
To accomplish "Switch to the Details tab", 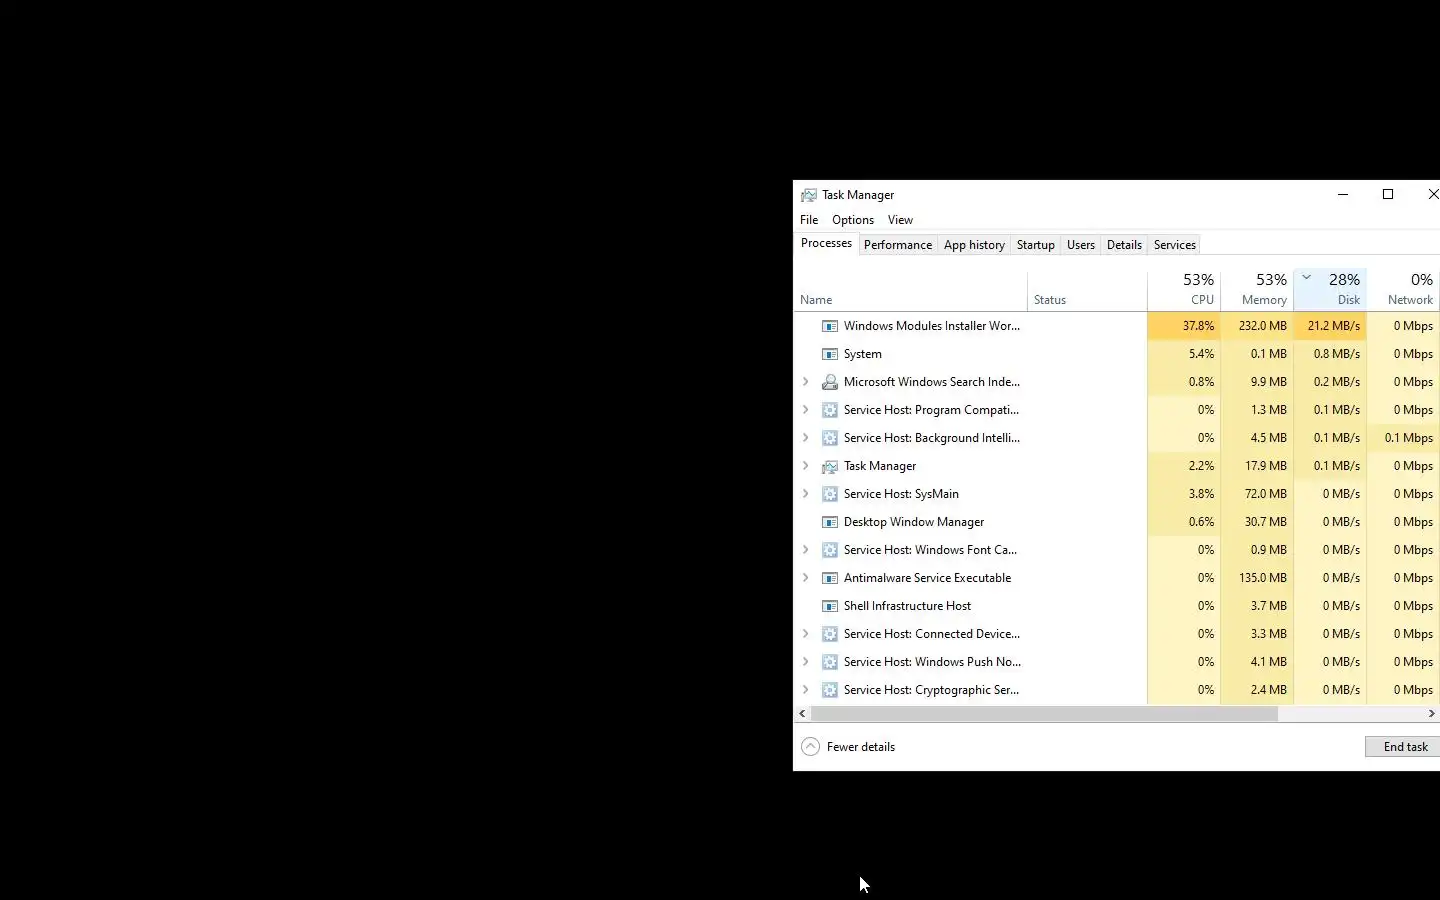I will pyautogui.click(x=1124, y=245).
